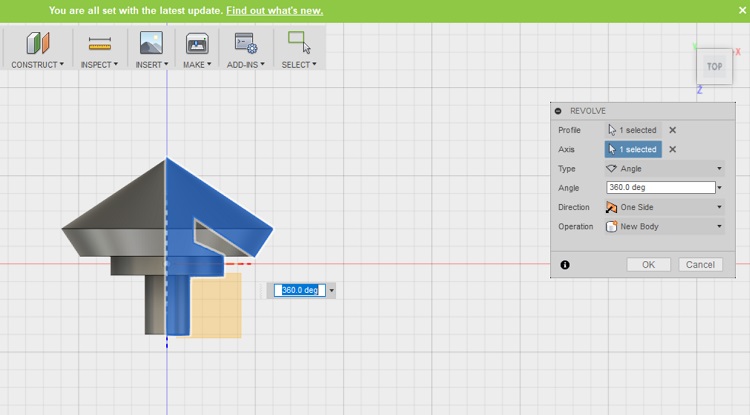Click the Add-Ins scripts icon
This screenshot has height=415, width=750.
coord(246,44)
